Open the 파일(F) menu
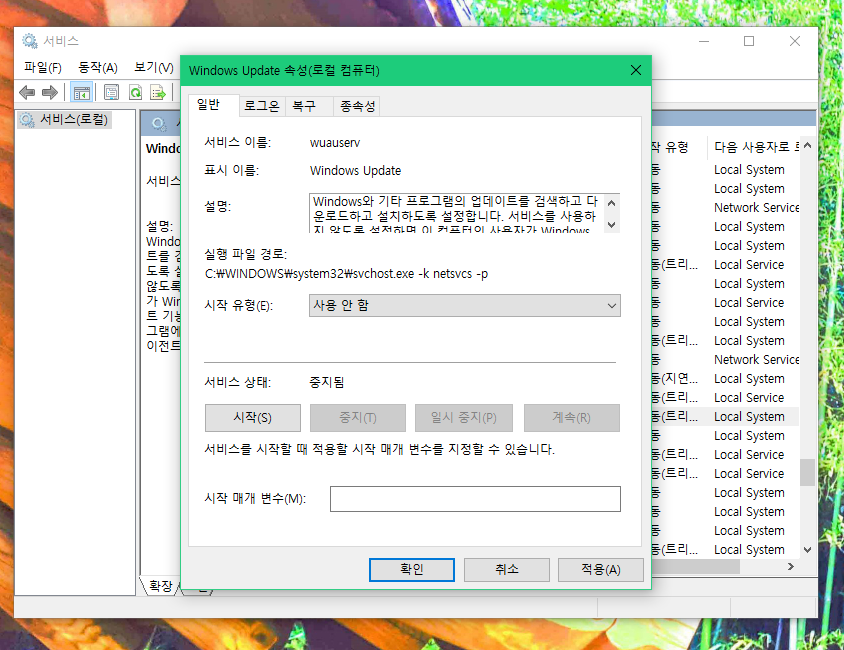The height and width of the screenshot is (650, 844). coord(43,67)
